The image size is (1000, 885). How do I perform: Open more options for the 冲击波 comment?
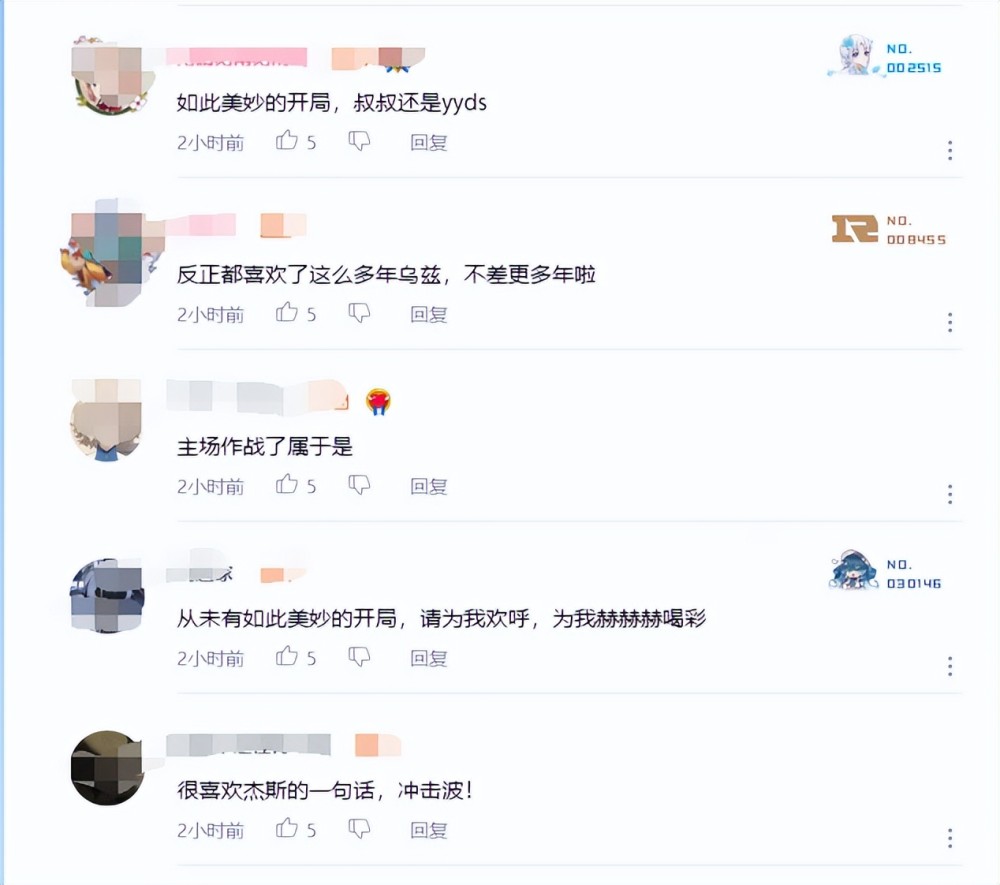[x=950, y=838]
